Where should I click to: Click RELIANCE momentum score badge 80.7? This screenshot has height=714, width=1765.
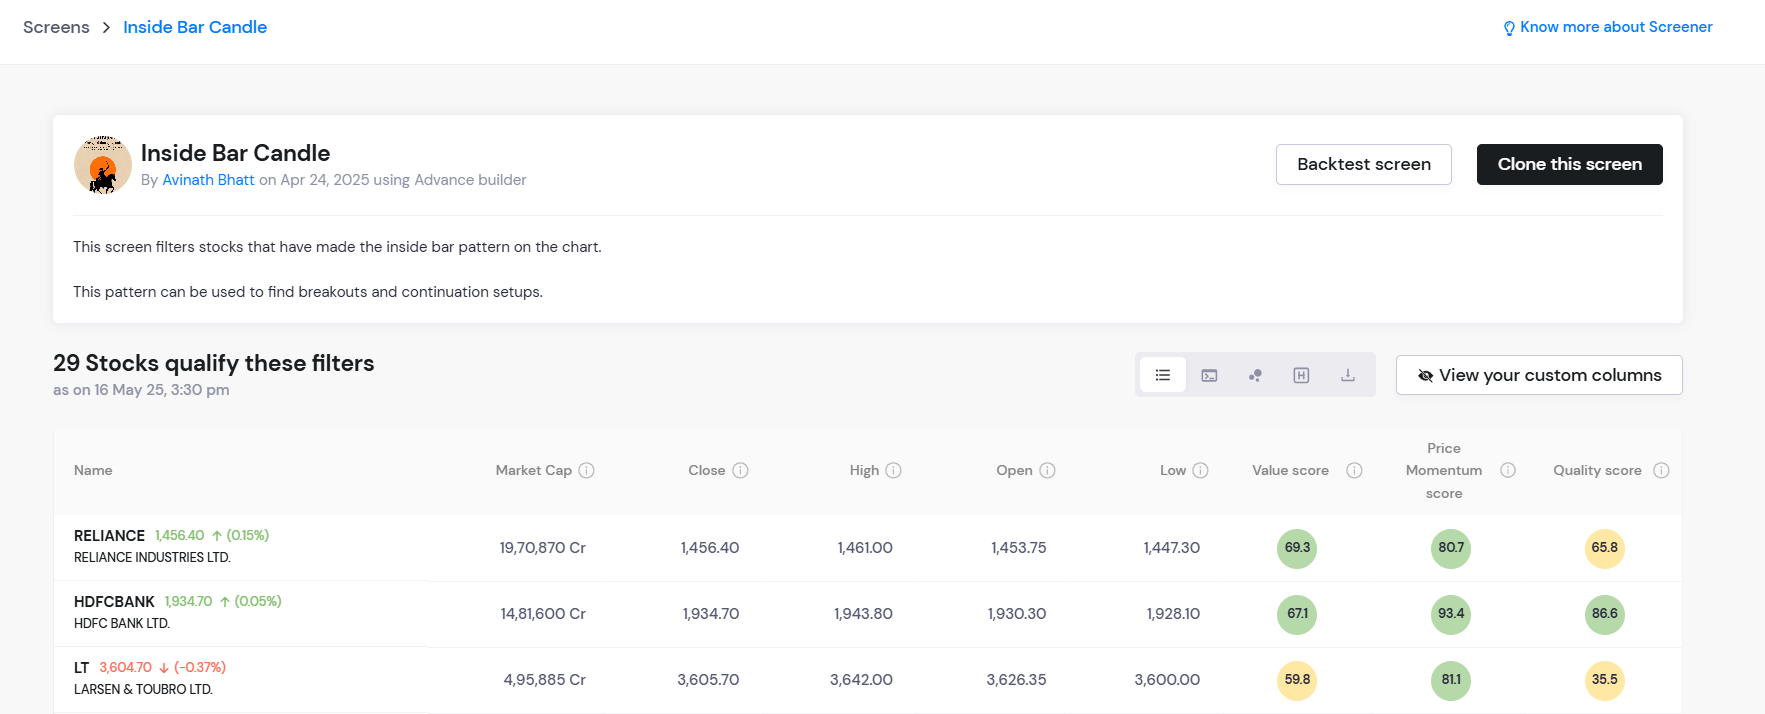[x=1451, y=548]
